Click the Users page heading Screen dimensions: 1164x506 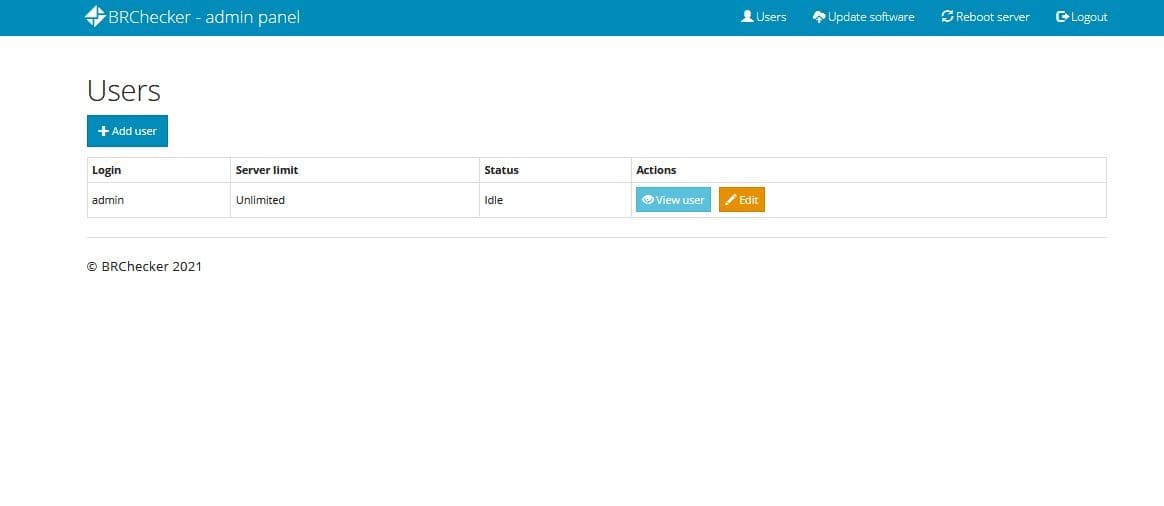124,91
